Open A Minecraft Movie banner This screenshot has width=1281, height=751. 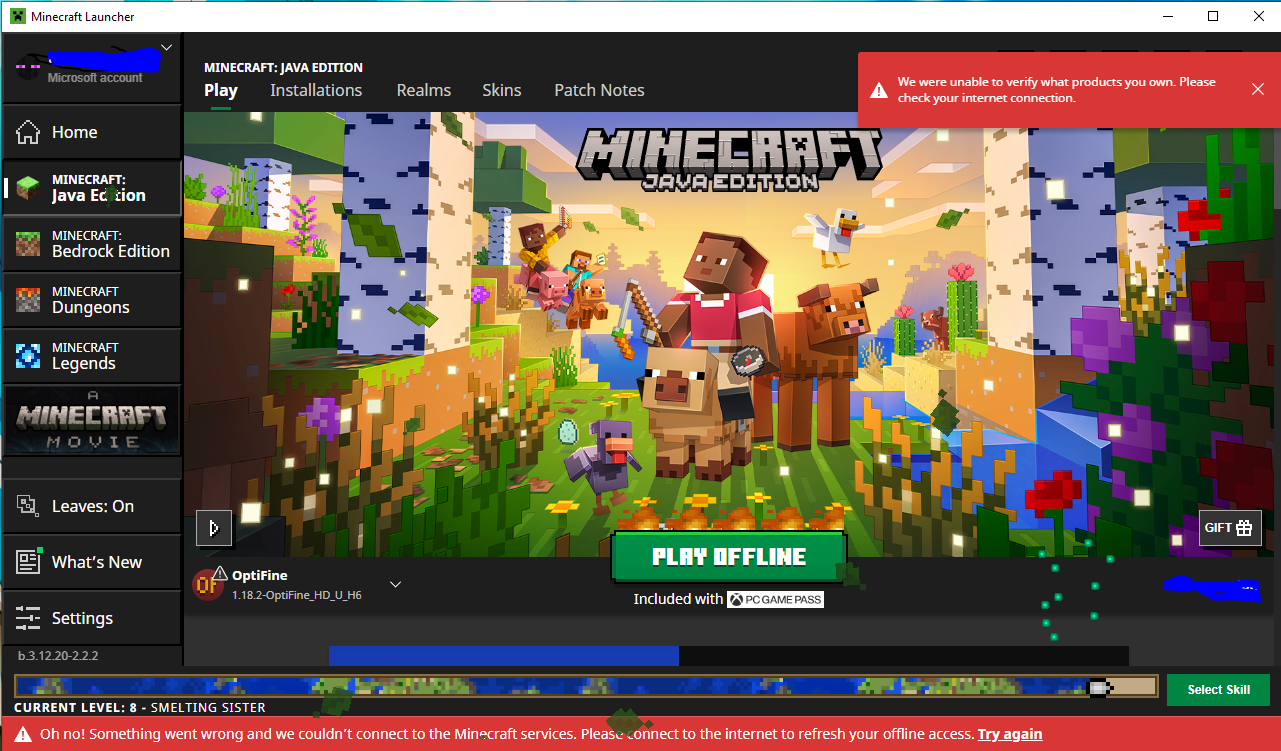92,419
